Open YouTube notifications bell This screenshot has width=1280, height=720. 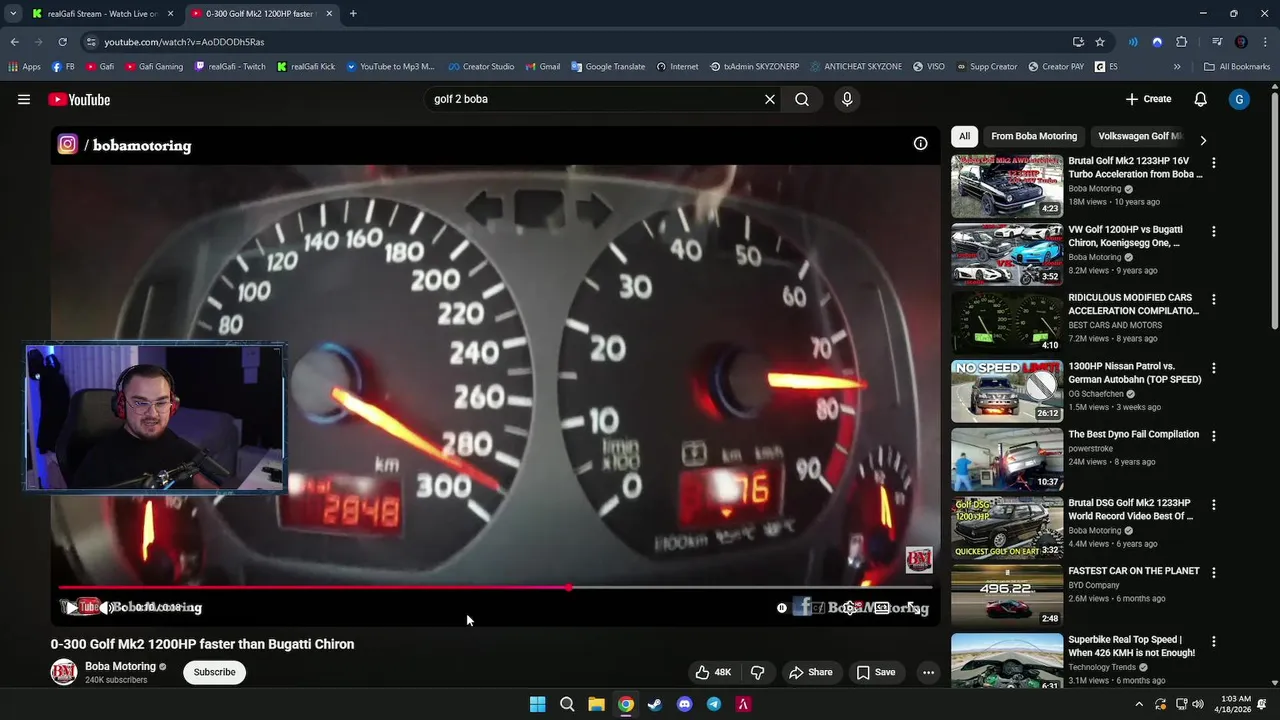pyautogui.click(x=1201, y=99)
